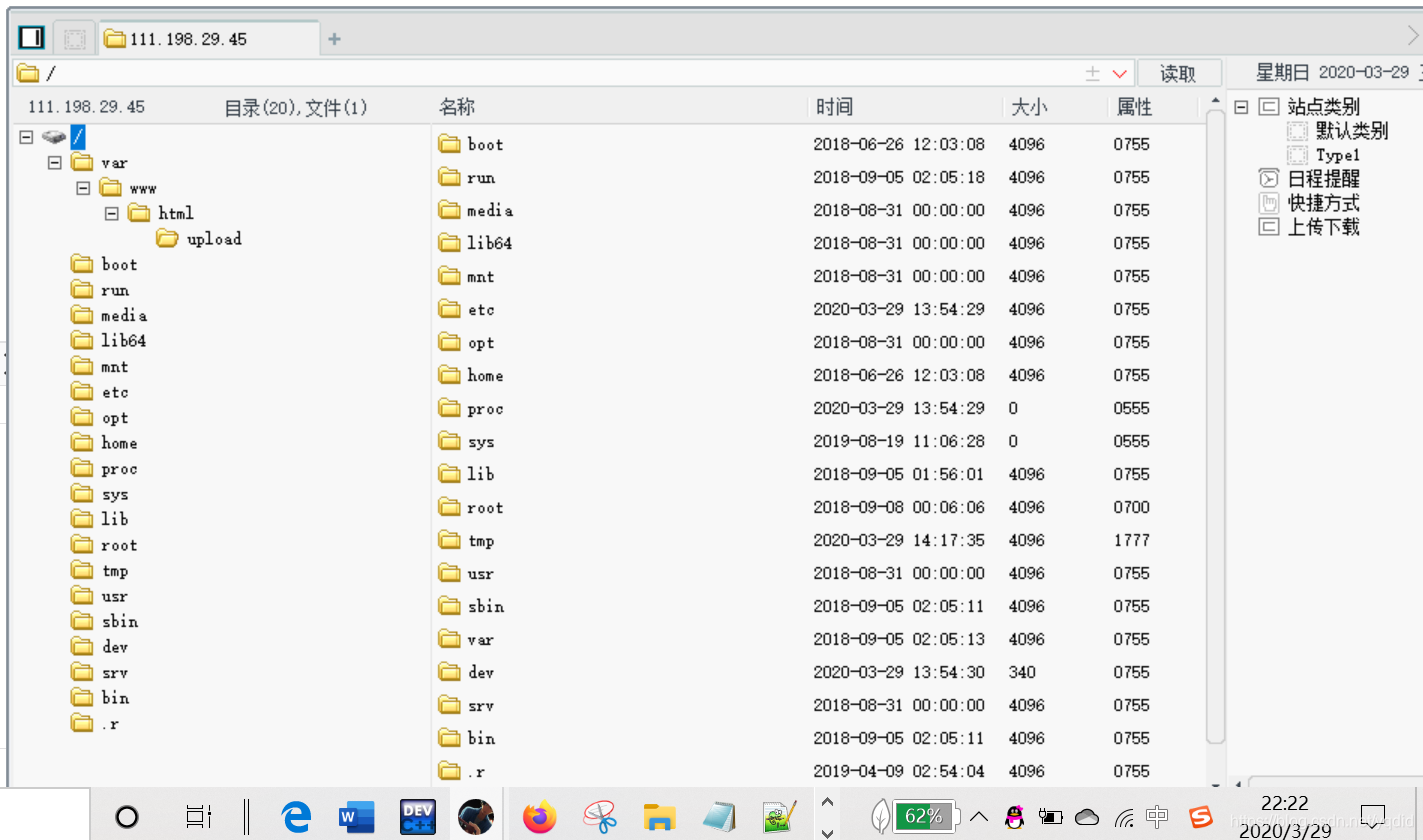Screen dimensions: 1423x840
Task: Select the proc row in the file list
Action: pyautogui.click(x=818, y=408)
